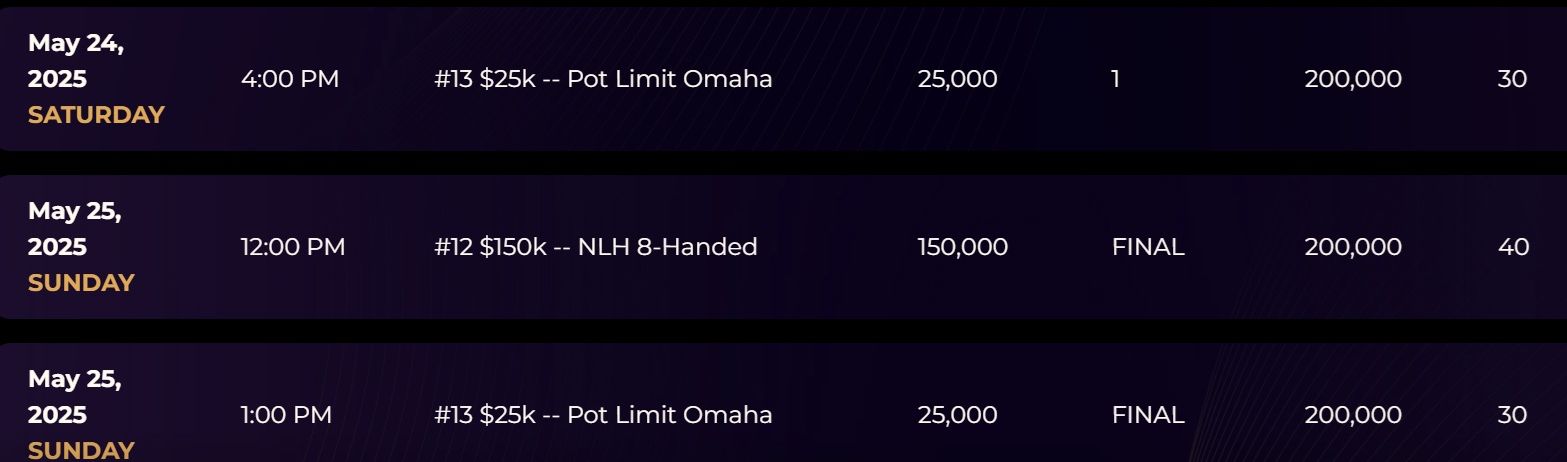Click the 25,000 buy-in in the 1:00 PM row
Image resolution: width=1567 pixels, height=462 pixels.
[957, 415]
